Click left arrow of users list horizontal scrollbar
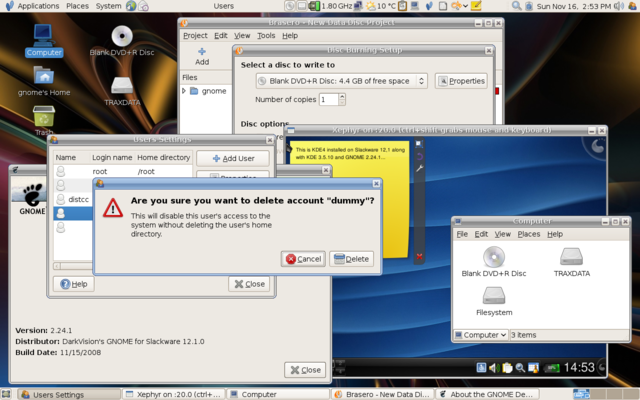Image resolution: width=640 pixels, height=400 pixels. (x=57, y=266)
